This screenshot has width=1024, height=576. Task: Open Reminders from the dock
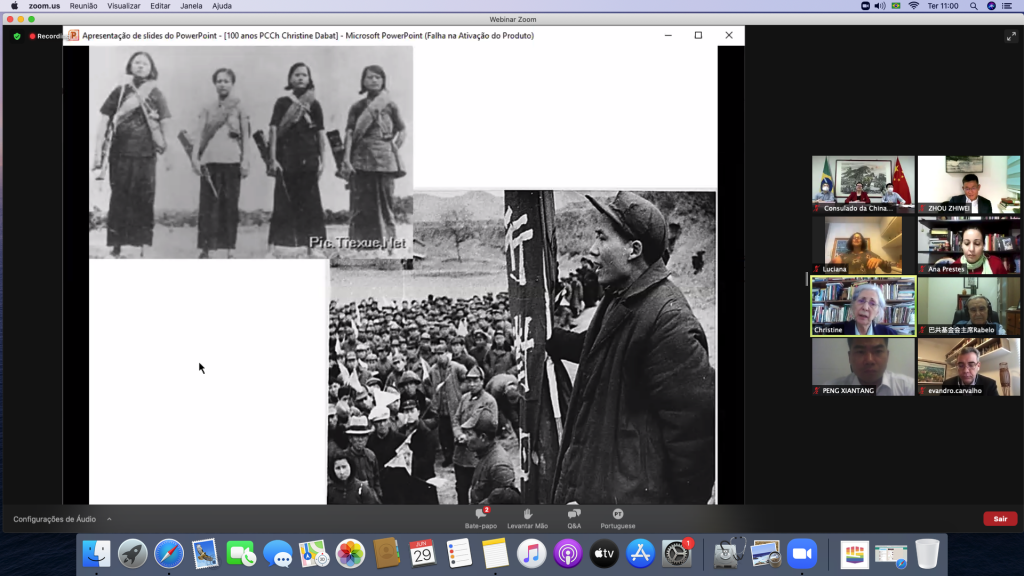coord(459,554)
